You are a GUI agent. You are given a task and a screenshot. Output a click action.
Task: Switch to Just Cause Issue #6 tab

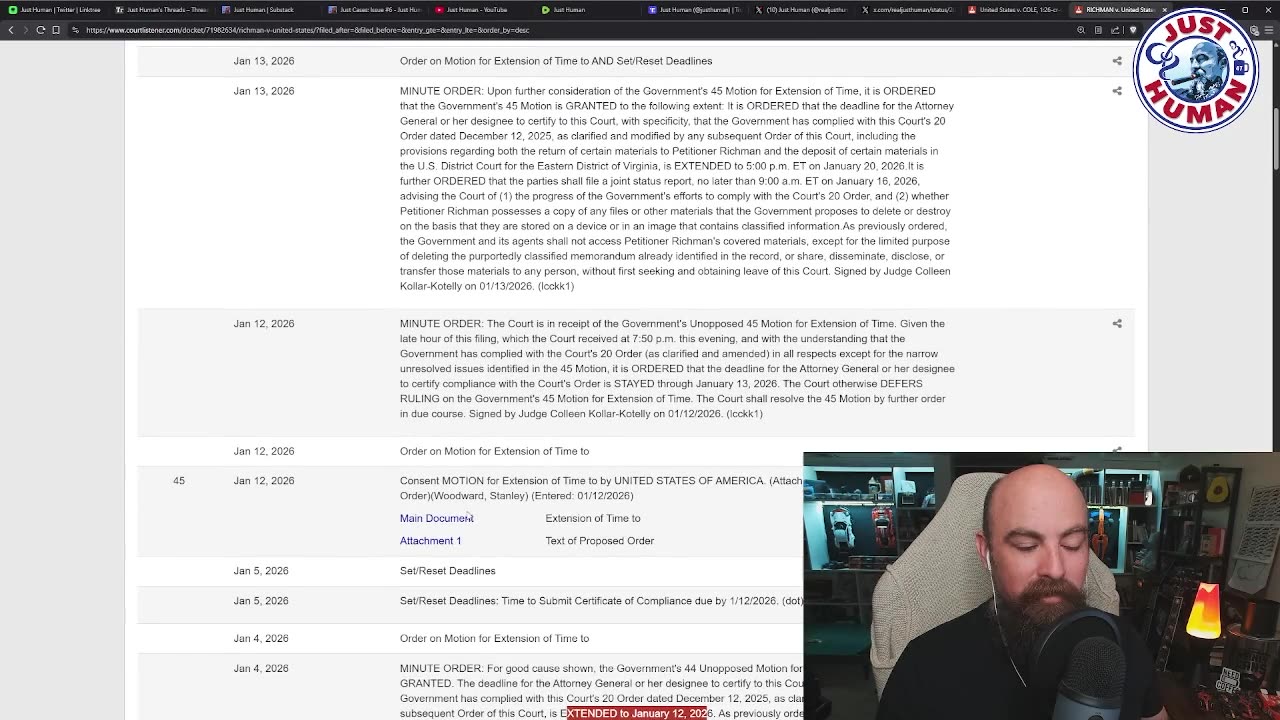tap(373, 10)
